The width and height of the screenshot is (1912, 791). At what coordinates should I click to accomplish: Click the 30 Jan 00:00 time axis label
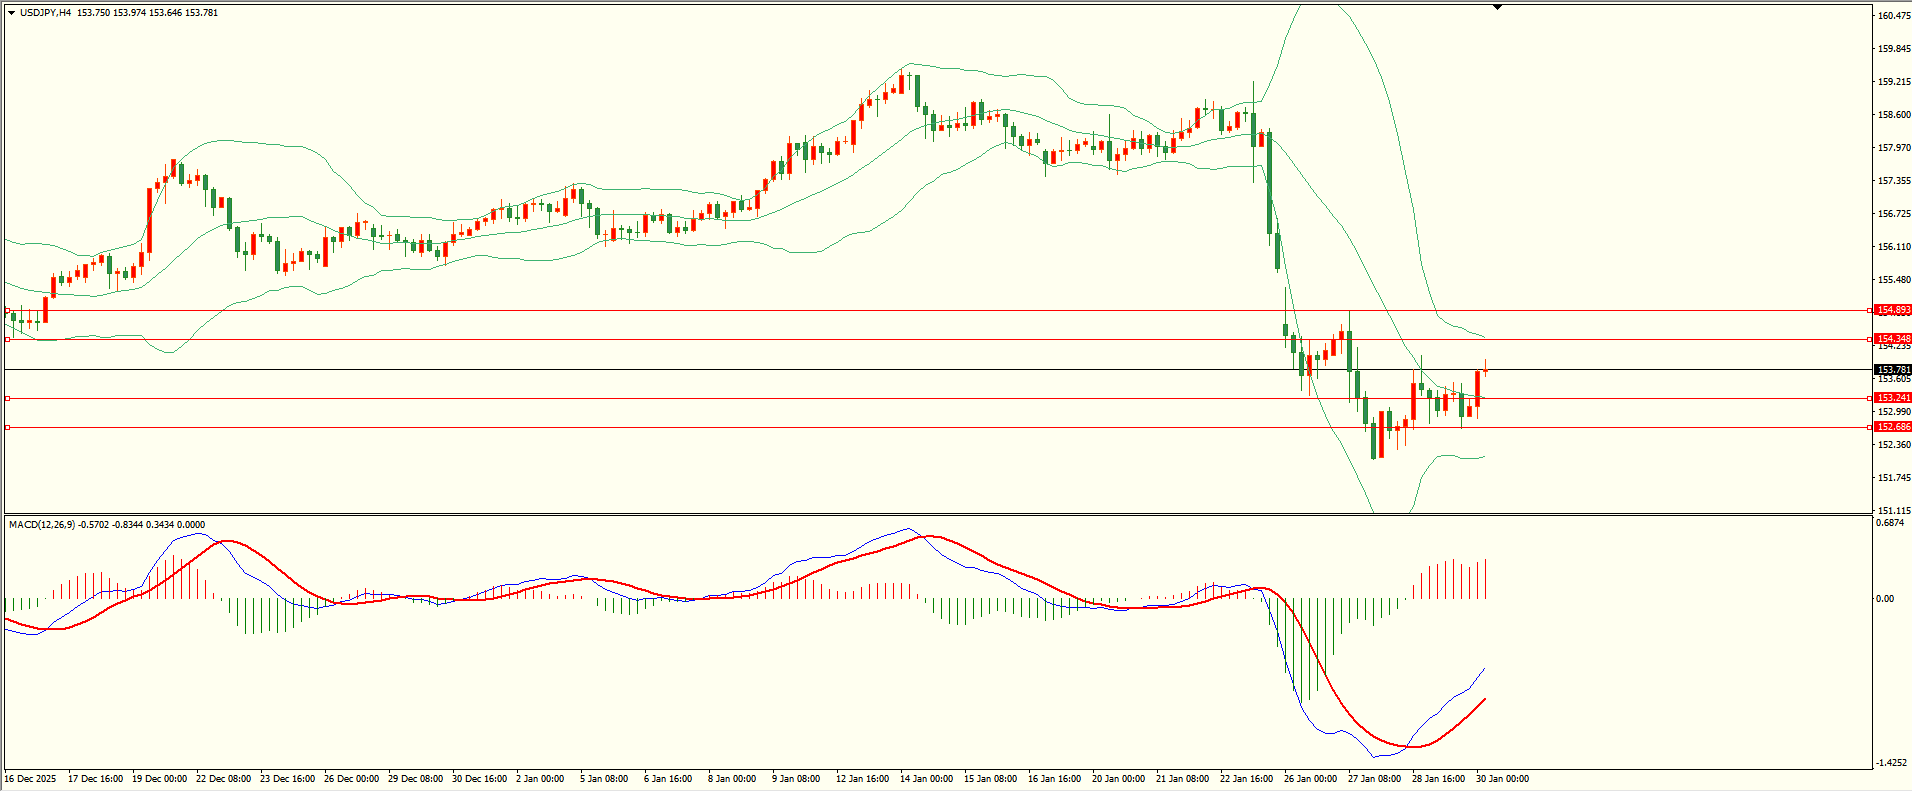pos(1502,779)
